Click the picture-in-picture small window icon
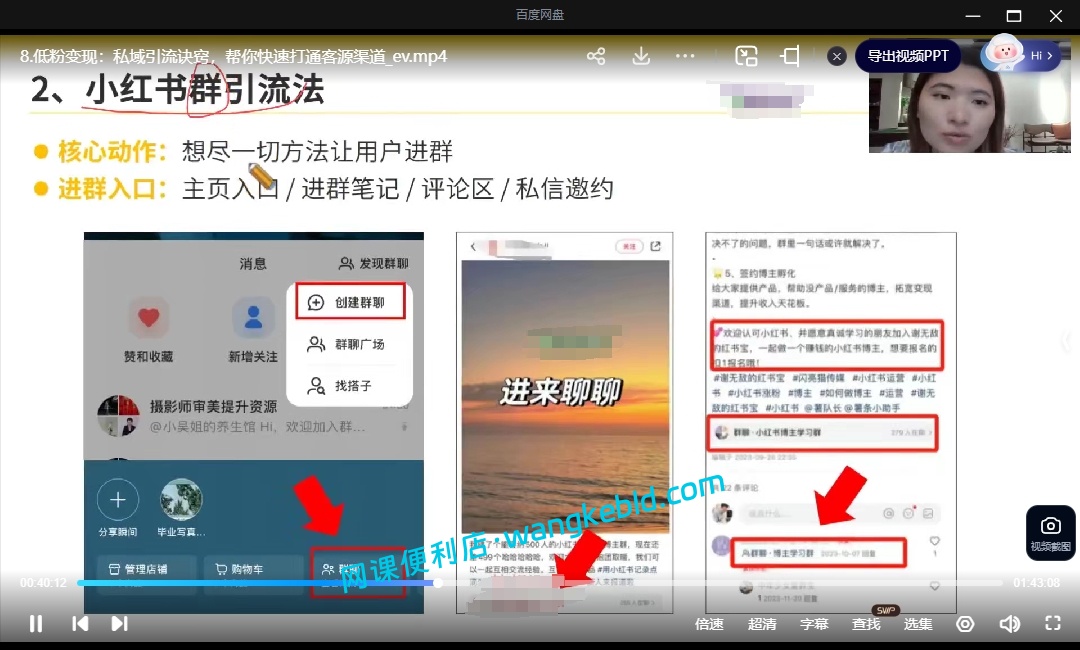Screen dimensions: 1080x650 (x=746, y=56)
